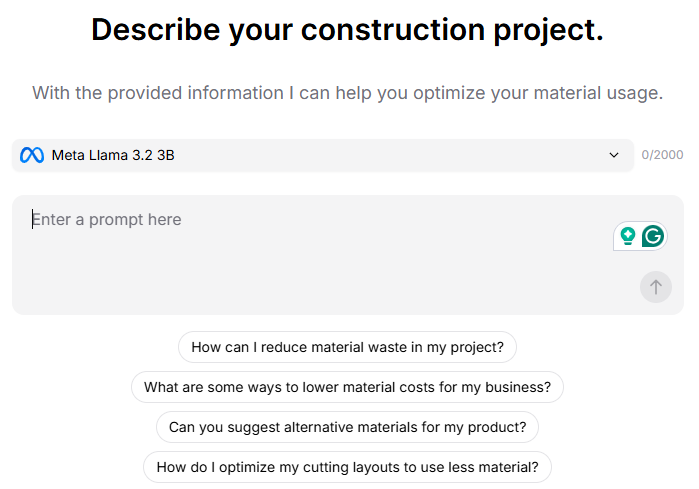Expand model list via chevron arrow

tap(614, 155)
